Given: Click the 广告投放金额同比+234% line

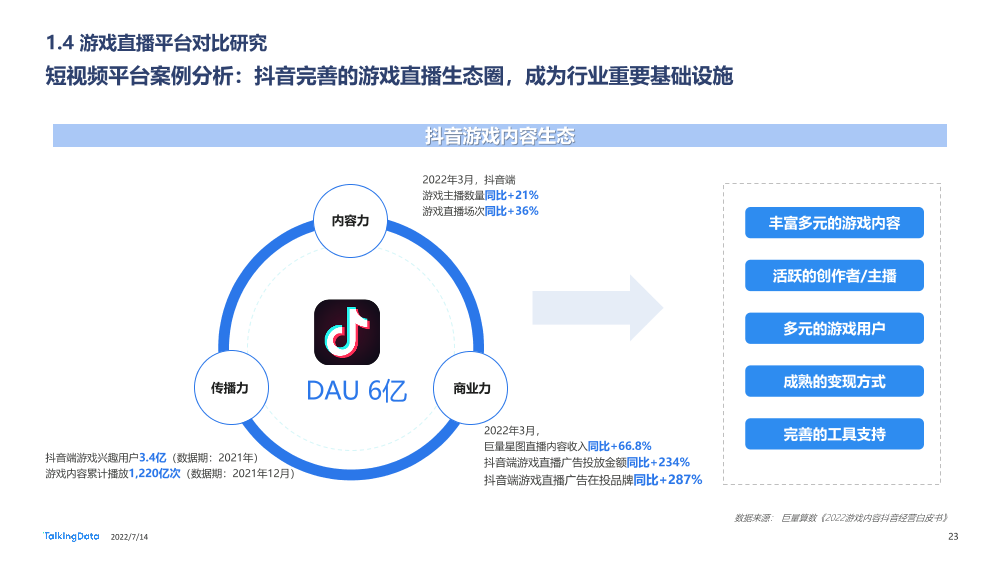Looking at the screenshot, I should 587,462.
